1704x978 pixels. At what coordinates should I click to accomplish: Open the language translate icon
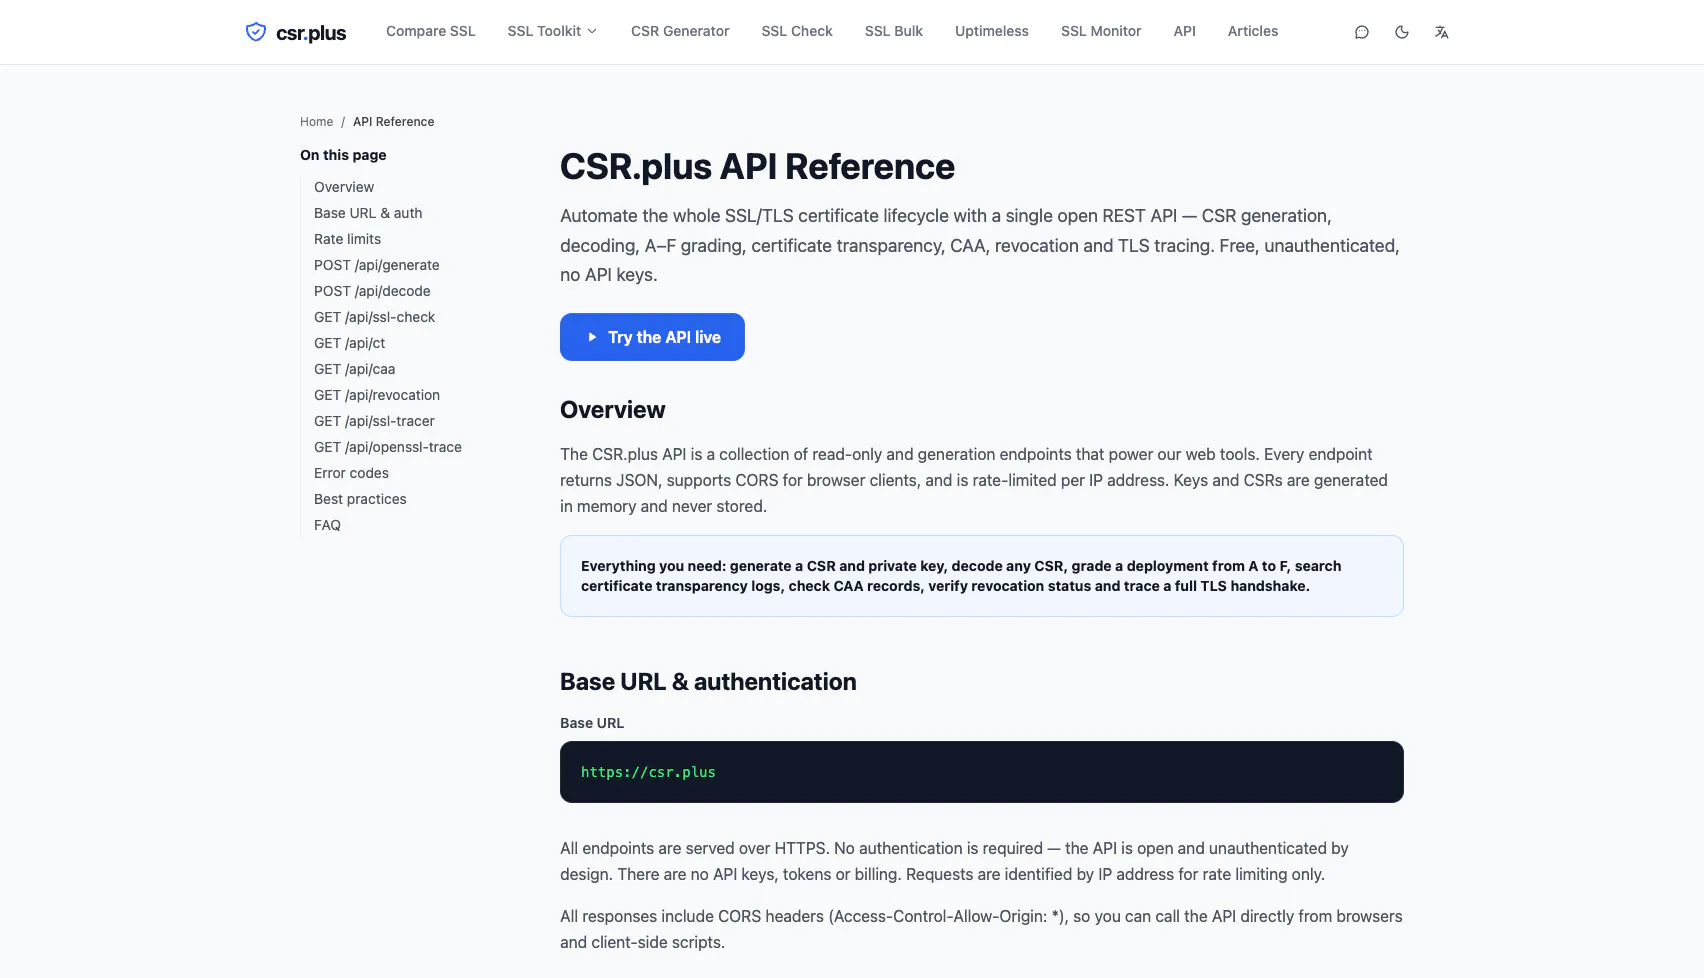(1441, 32)
